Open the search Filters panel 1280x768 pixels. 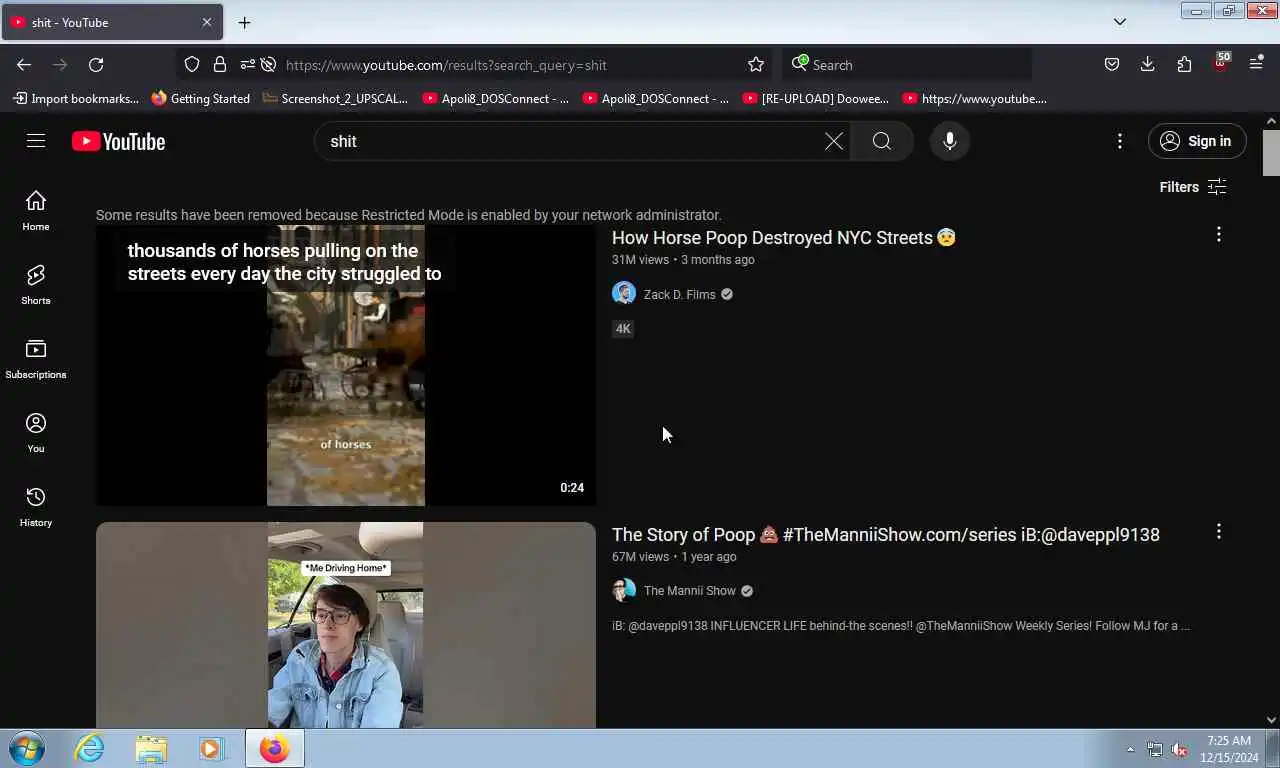(1193, 187)
